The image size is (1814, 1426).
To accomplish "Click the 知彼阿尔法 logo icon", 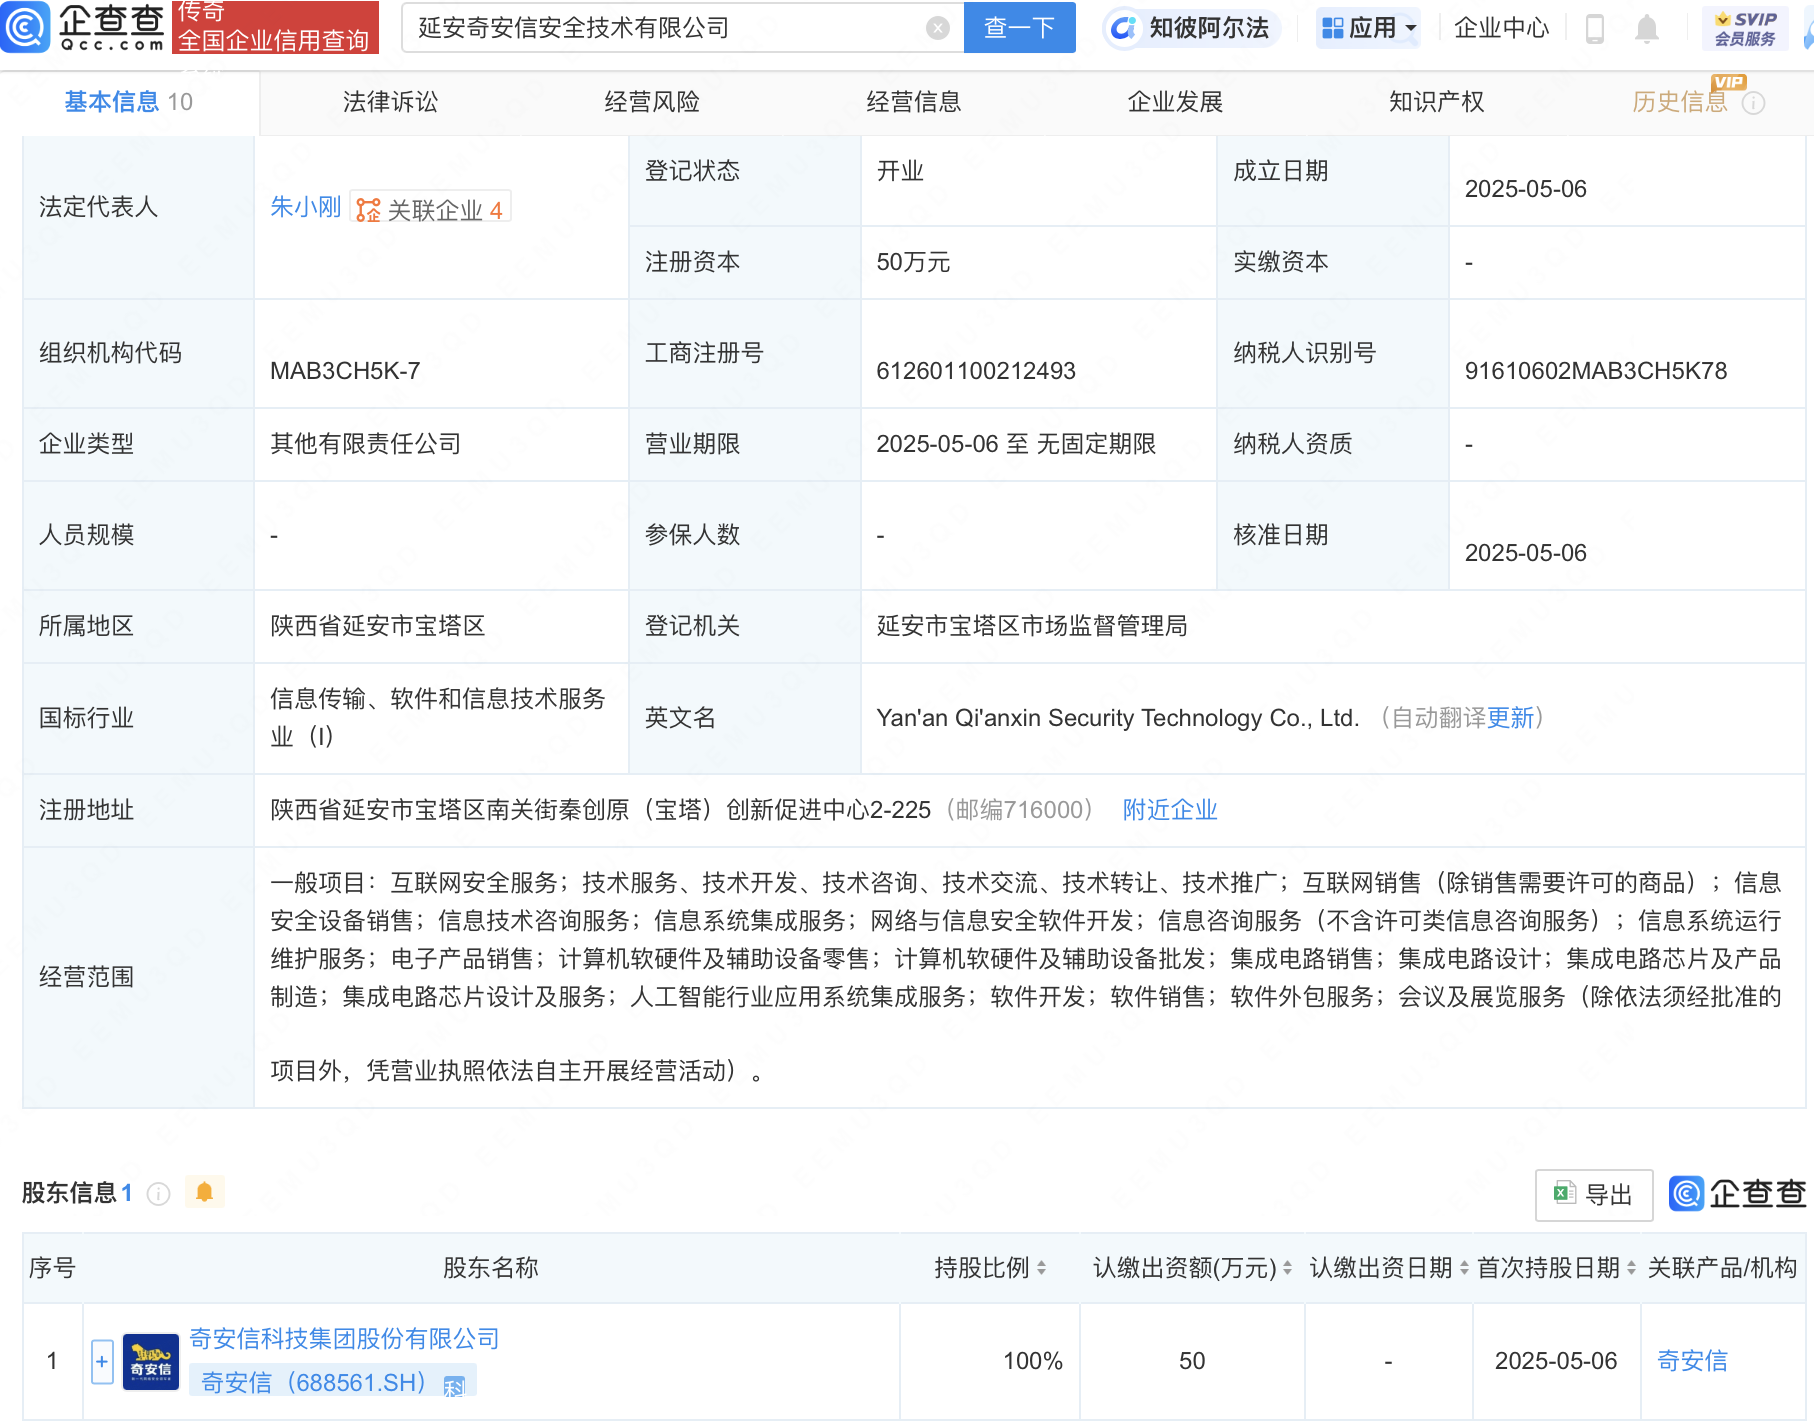I will pyautogui.click(x=1124, y=28).
